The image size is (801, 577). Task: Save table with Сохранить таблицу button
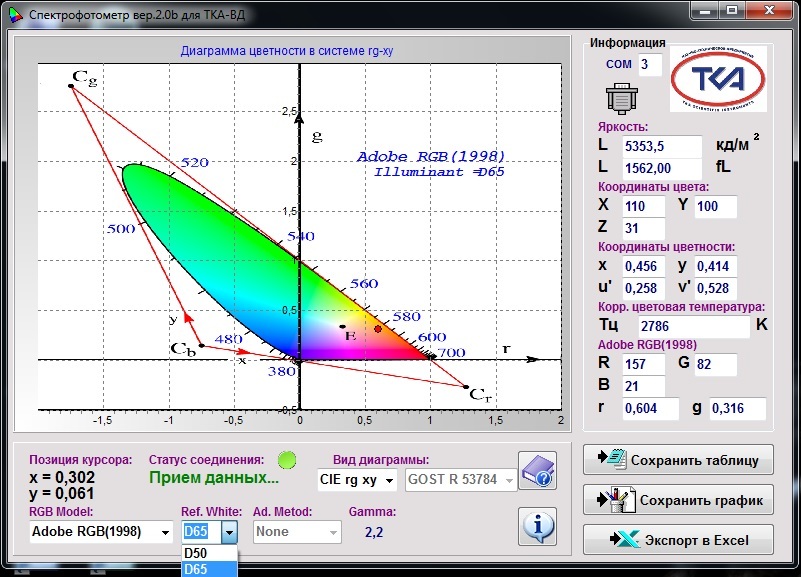pyautogui.click(x=678, y=460)
